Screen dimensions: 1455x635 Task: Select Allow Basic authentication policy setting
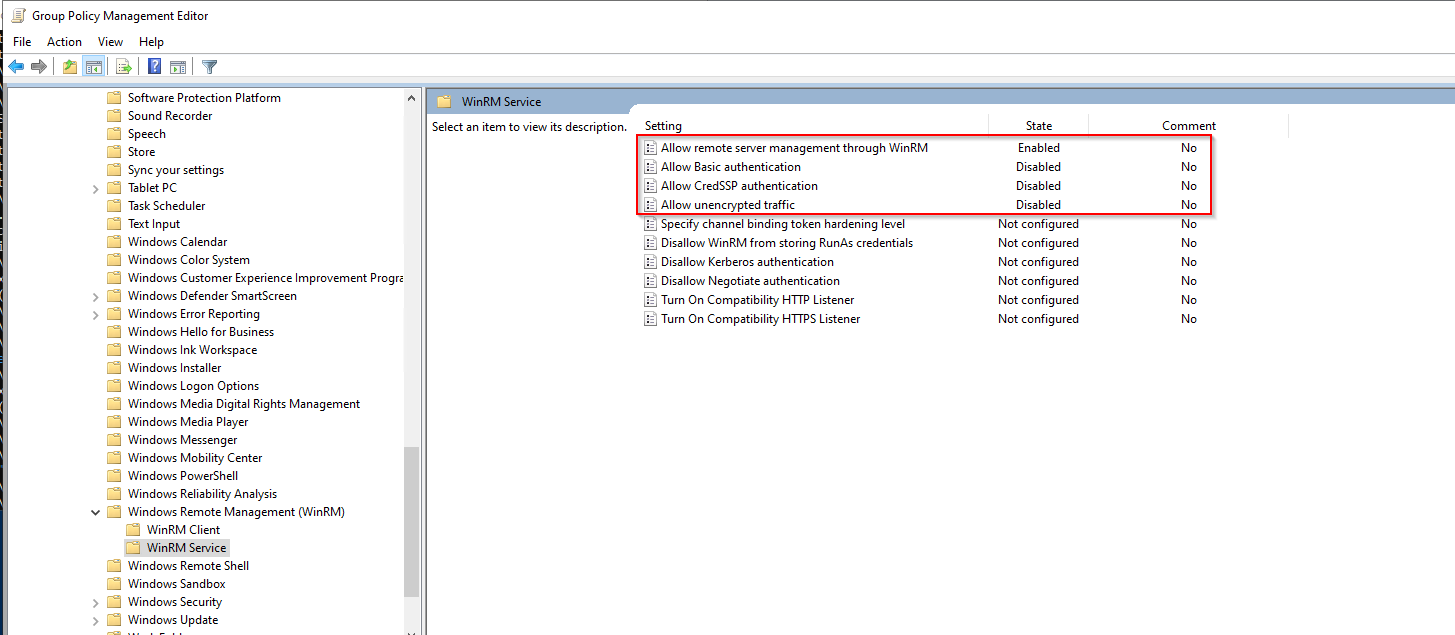730,167
